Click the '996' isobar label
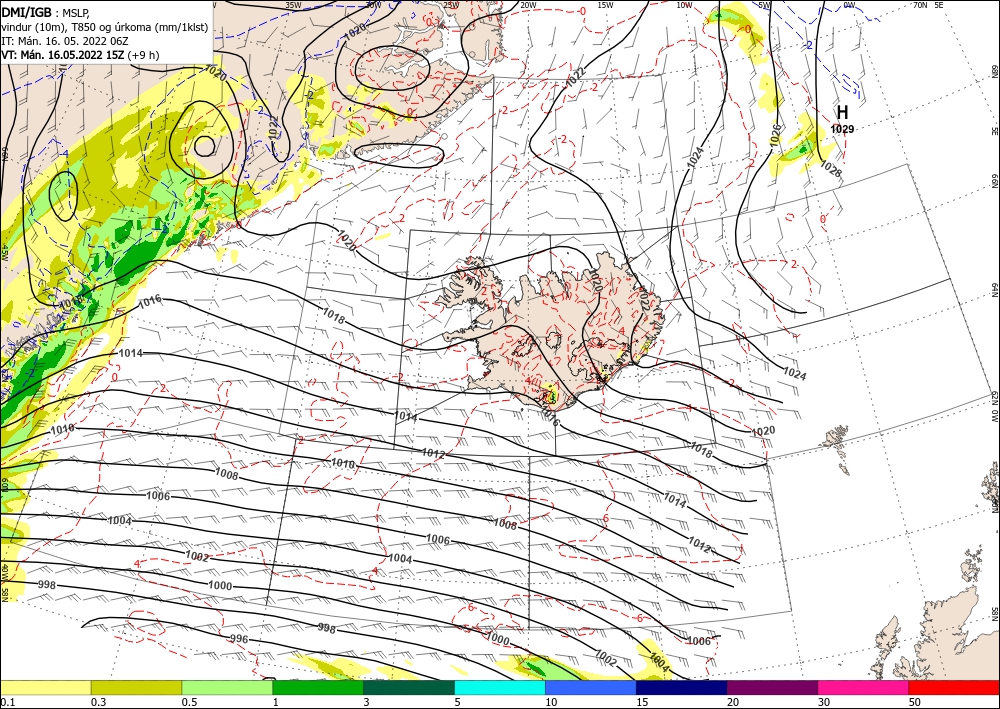The image size is (1000, 709). point(239,639)
